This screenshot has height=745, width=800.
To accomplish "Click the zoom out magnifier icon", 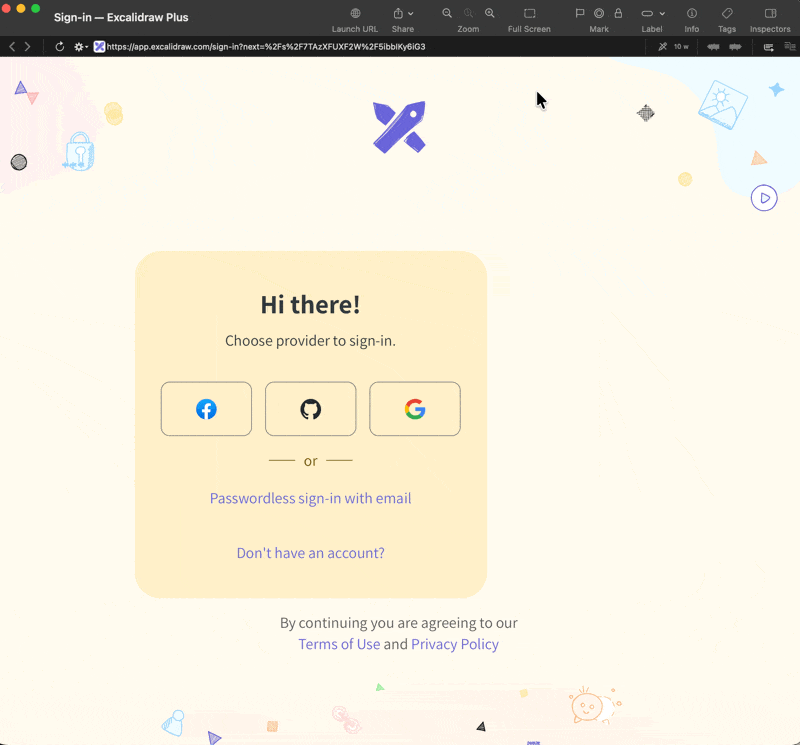I will point(447,13).
